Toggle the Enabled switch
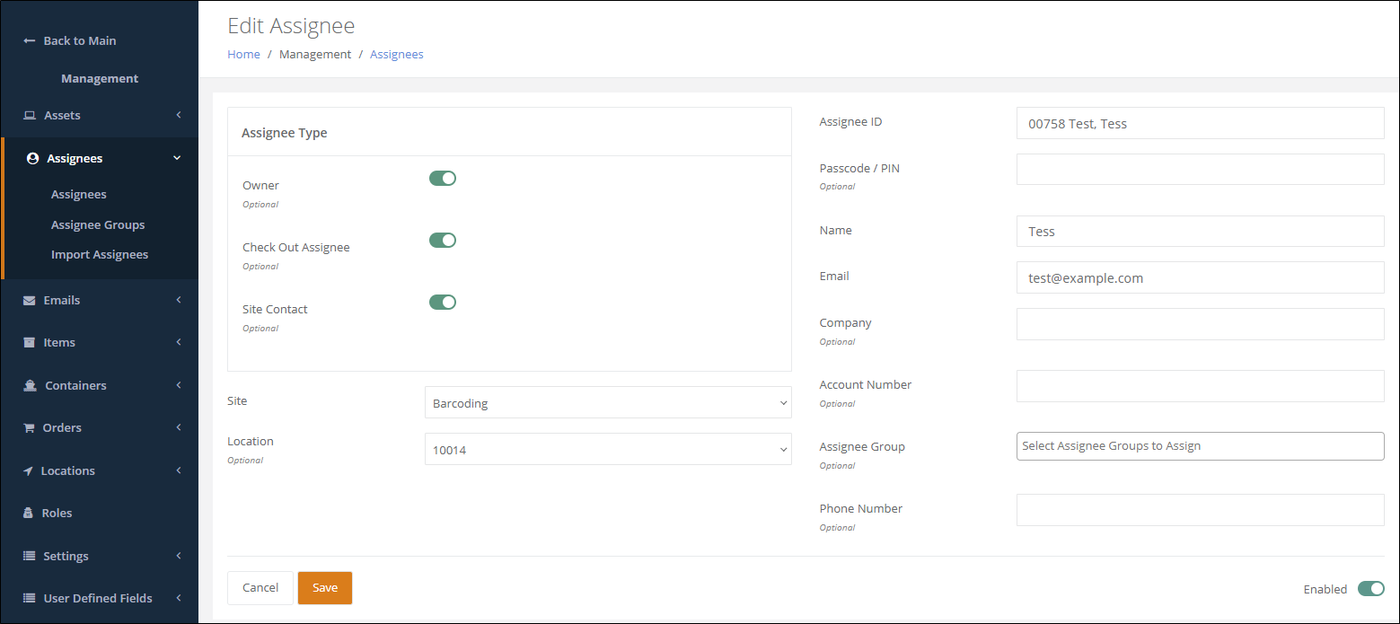This screenshot has height=624, width=1400. tap(1371, 588)
